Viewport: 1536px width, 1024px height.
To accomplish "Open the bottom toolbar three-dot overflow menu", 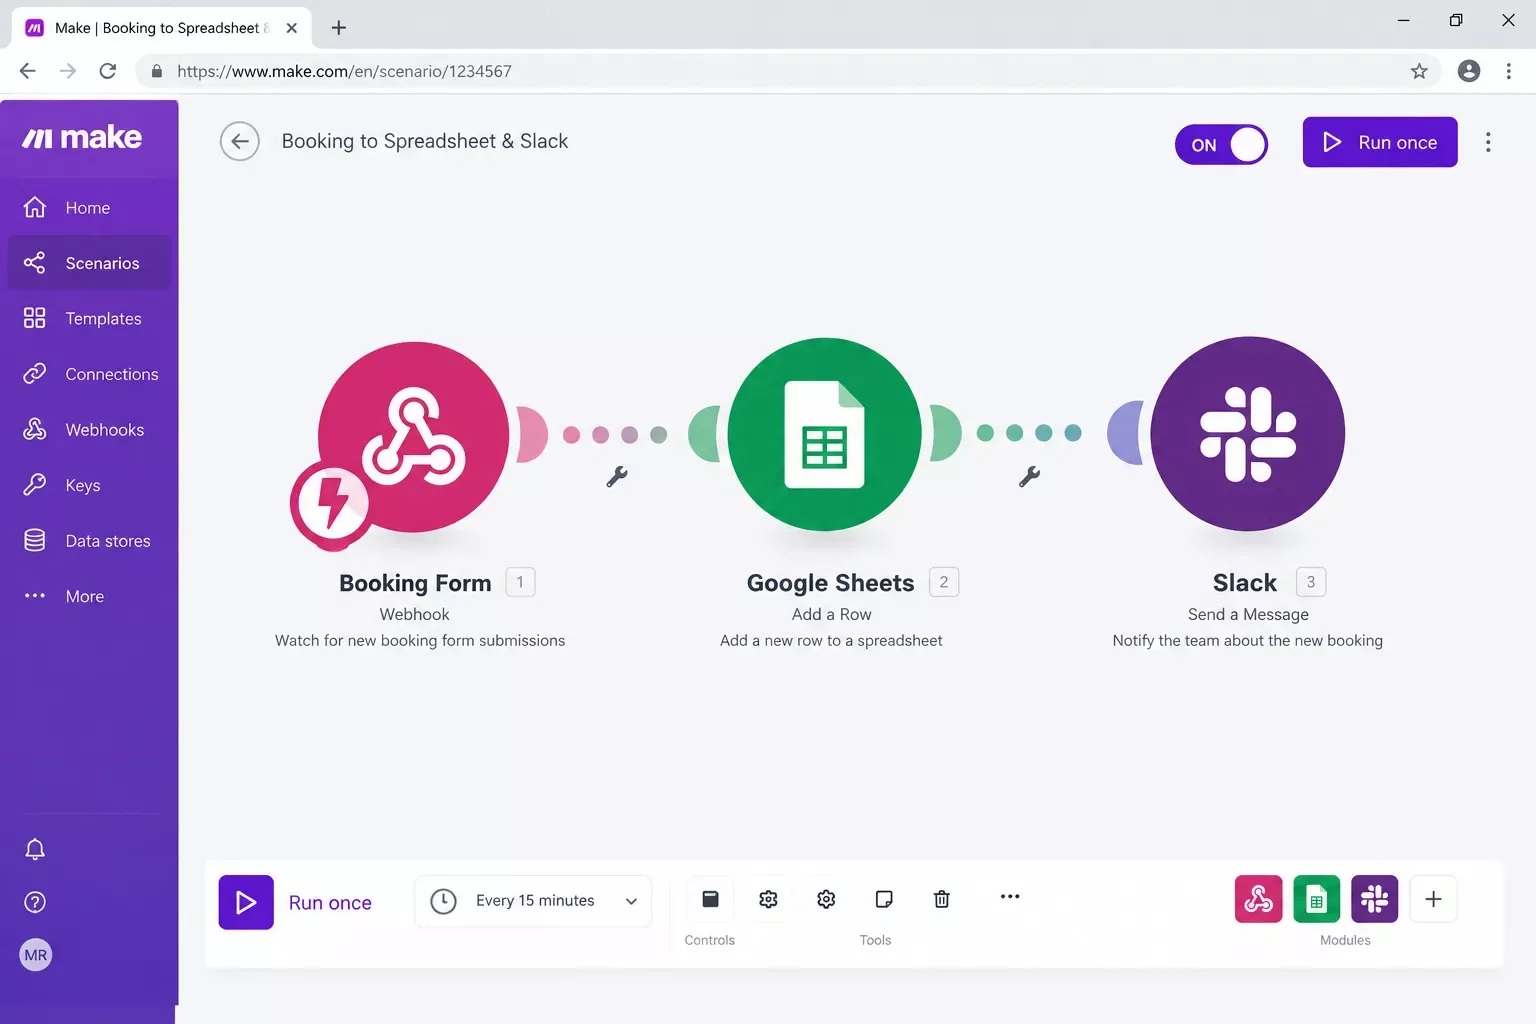I will click(x=1010, y=897).
